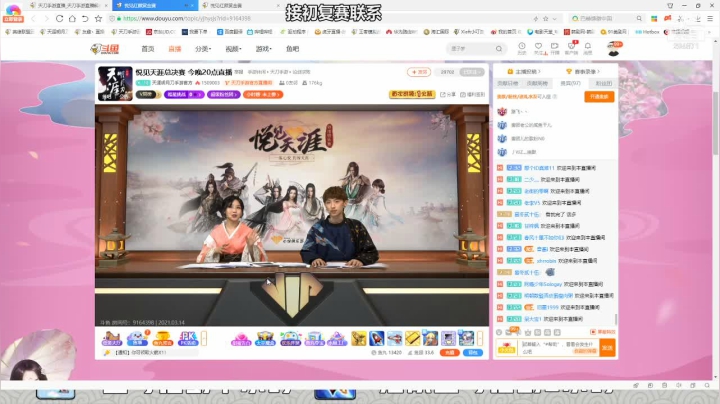Click the question mark help icon beside 可入座

pos(555,97)
